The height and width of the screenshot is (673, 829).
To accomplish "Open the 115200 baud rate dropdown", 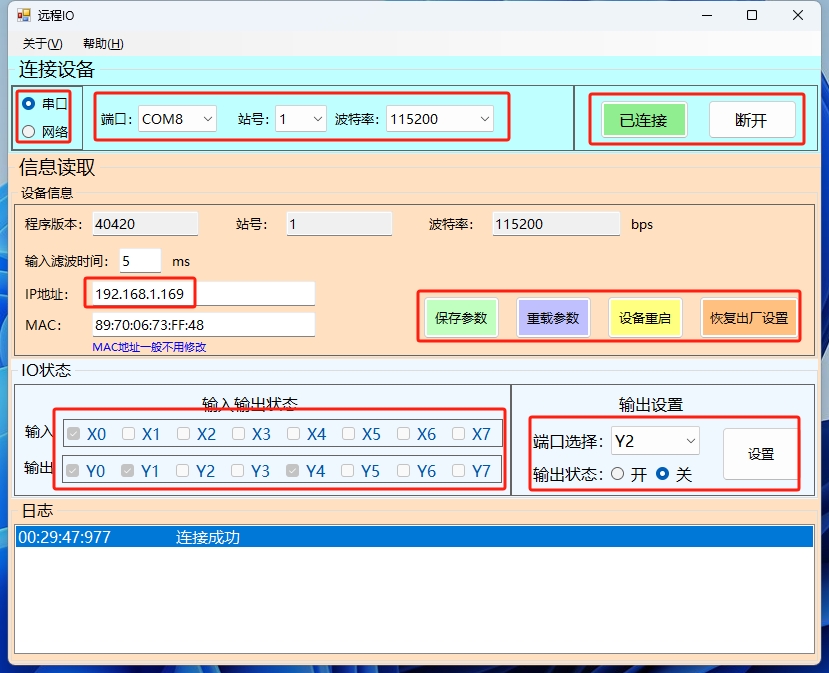I will [440, 119].
